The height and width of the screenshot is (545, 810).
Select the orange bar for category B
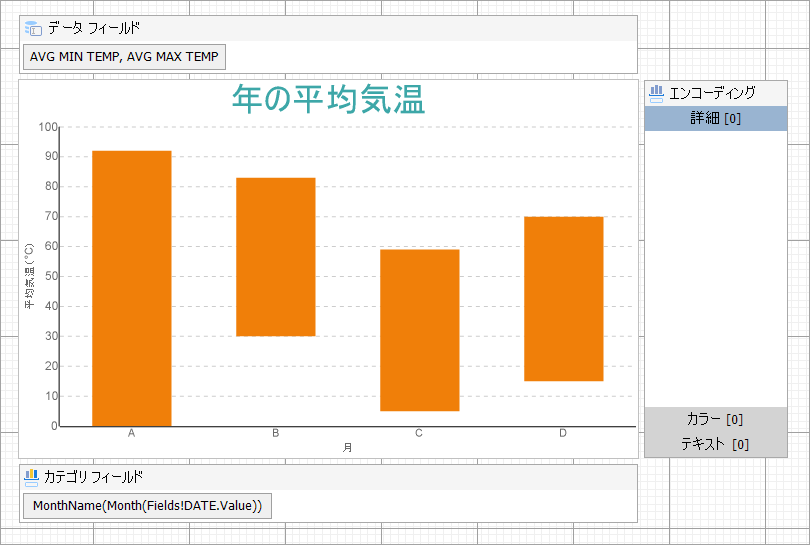click(276, 257)
